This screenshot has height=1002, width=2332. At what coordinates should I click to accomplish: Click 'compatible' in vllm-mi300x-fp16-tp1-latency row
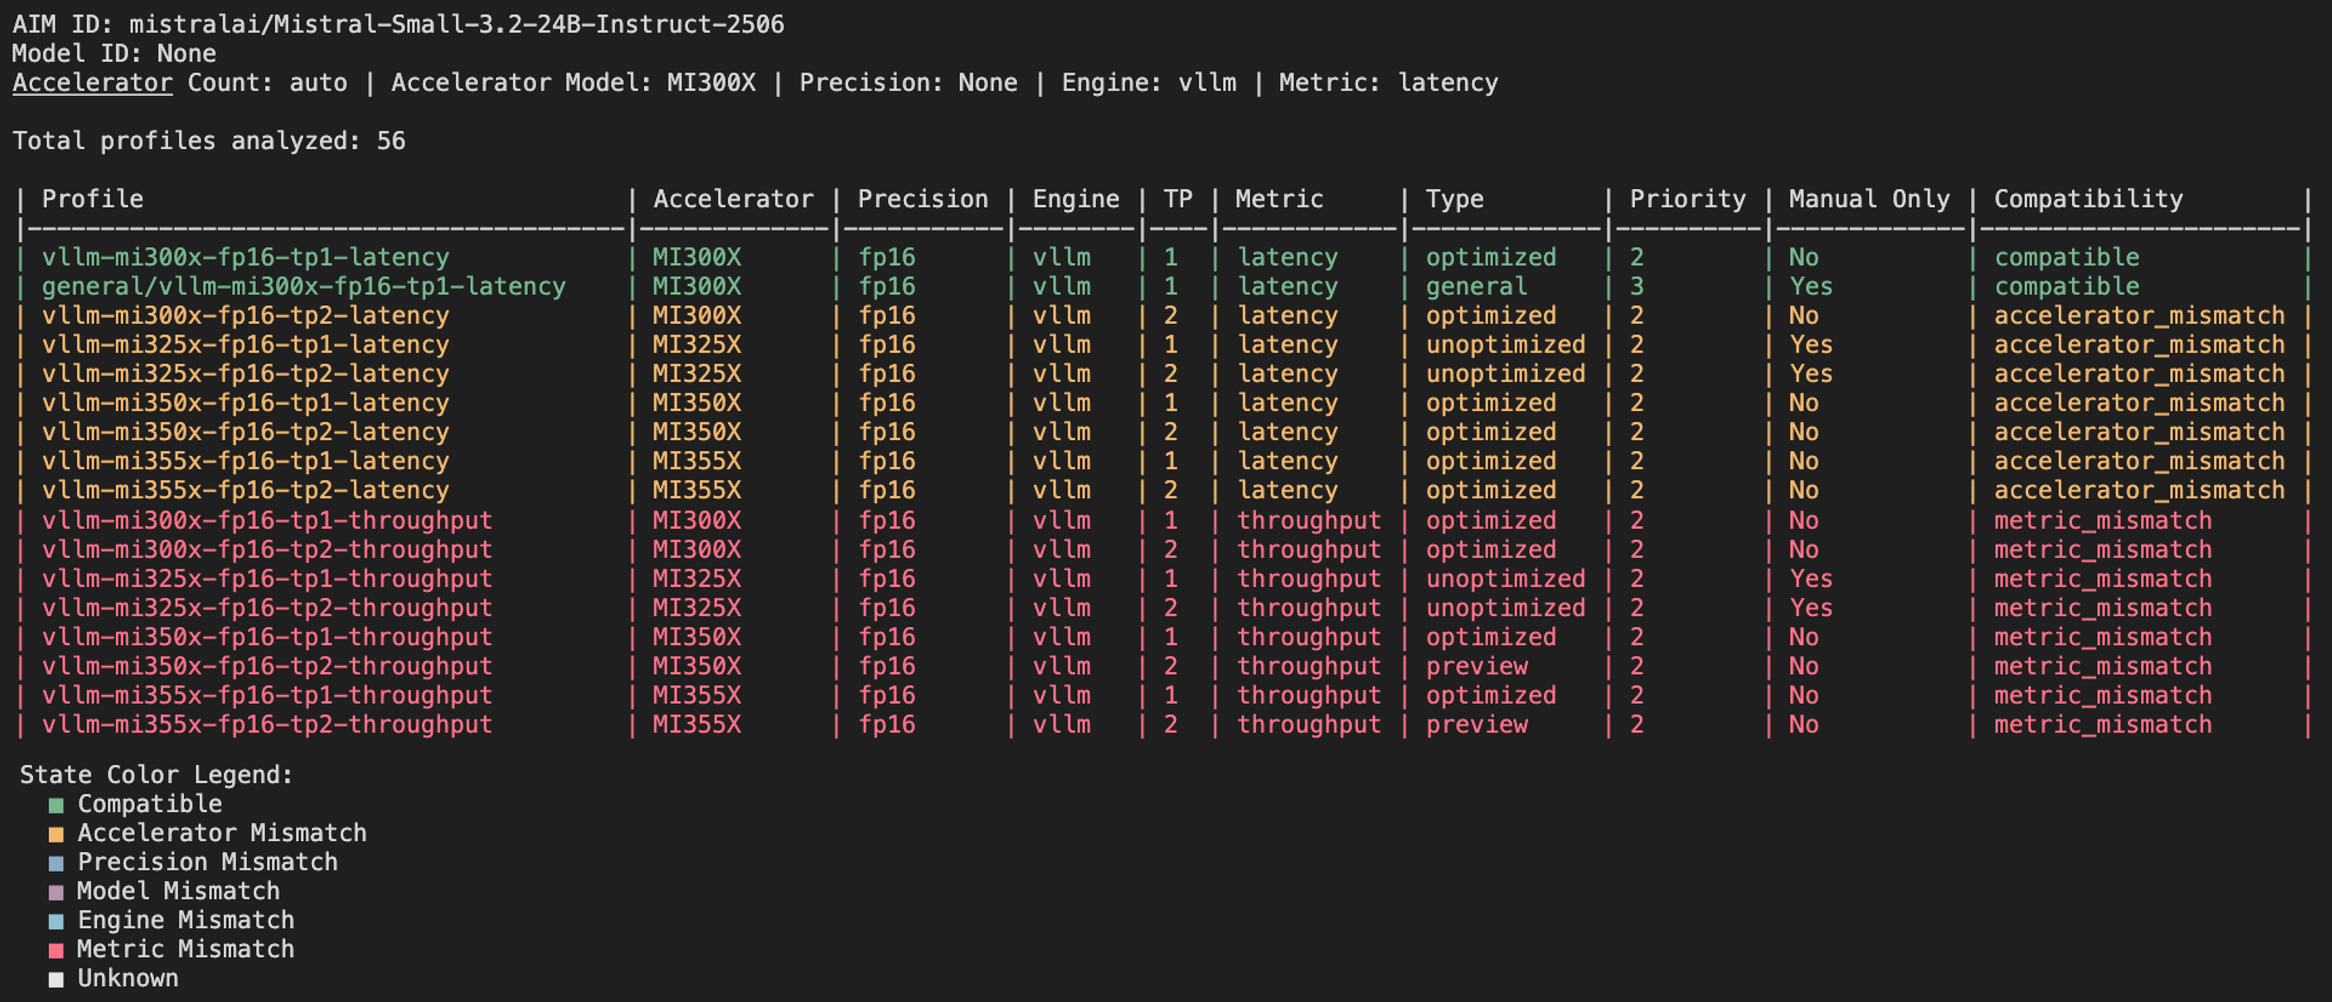[x=2066, y=258]
